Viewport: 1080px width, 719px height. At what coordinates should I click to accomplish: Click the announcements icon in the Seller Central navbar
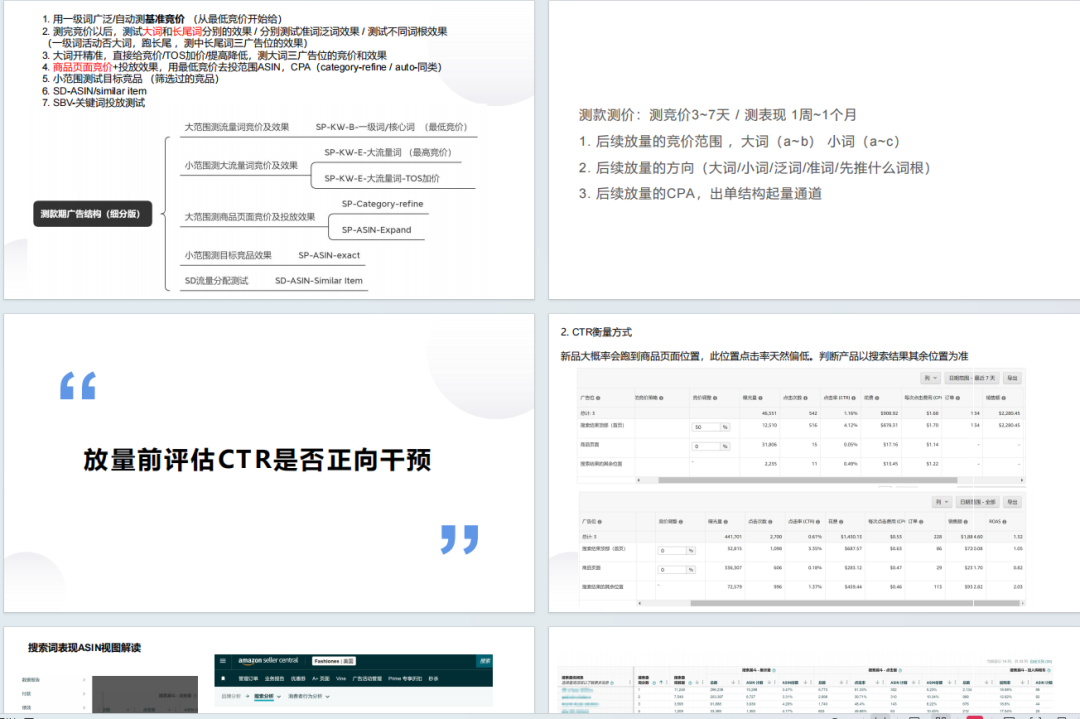click(x=222, y=679)
